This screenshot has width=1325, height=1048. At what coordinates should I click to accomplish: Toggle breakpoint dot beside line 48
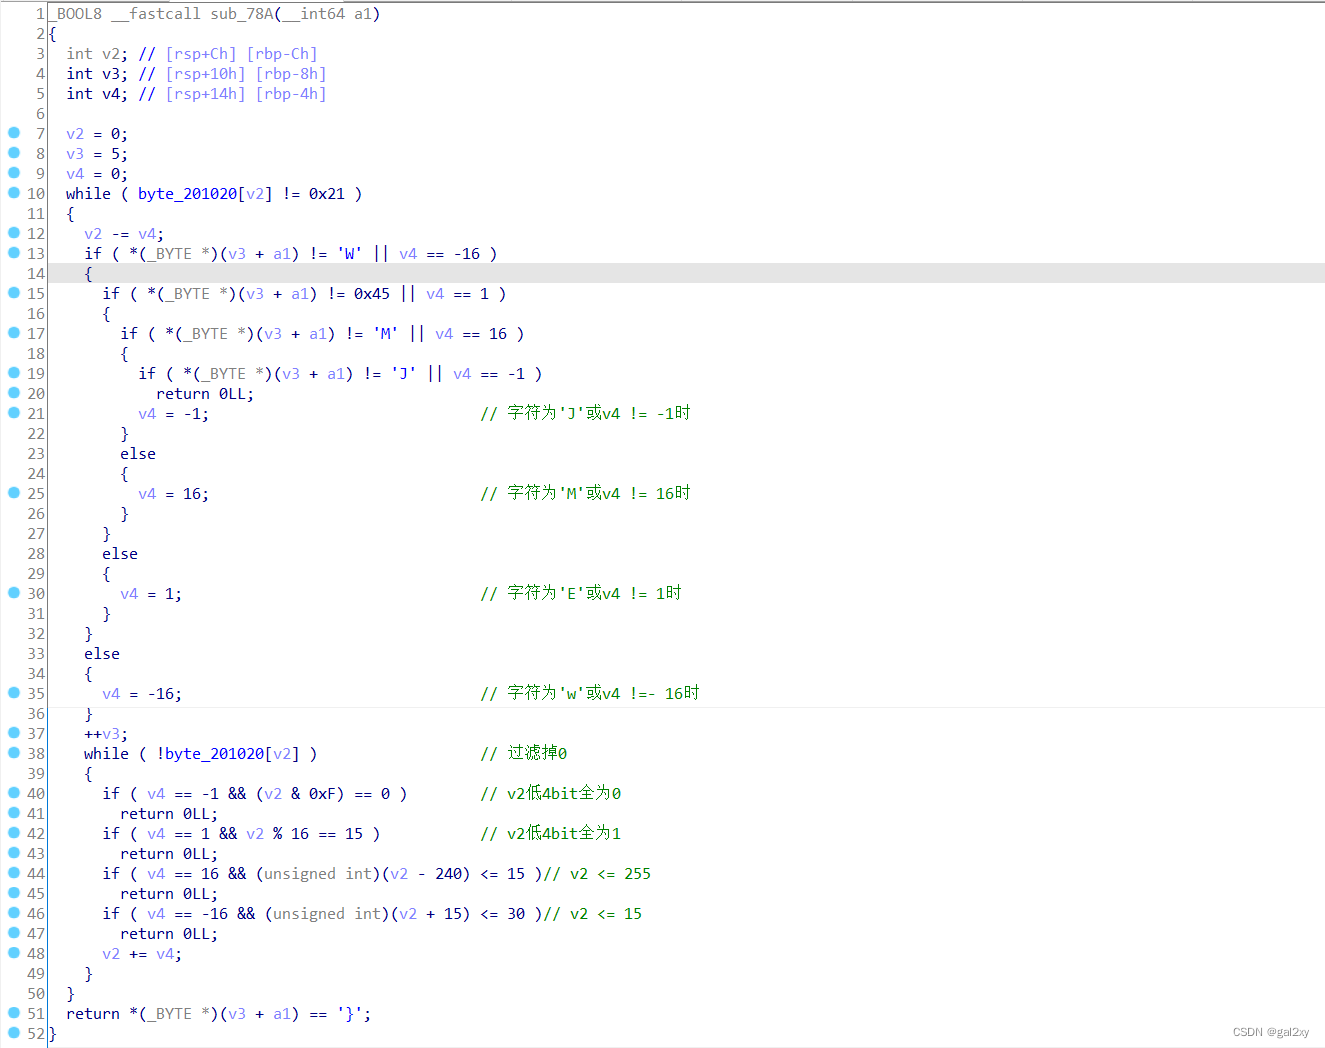(14, 952)
